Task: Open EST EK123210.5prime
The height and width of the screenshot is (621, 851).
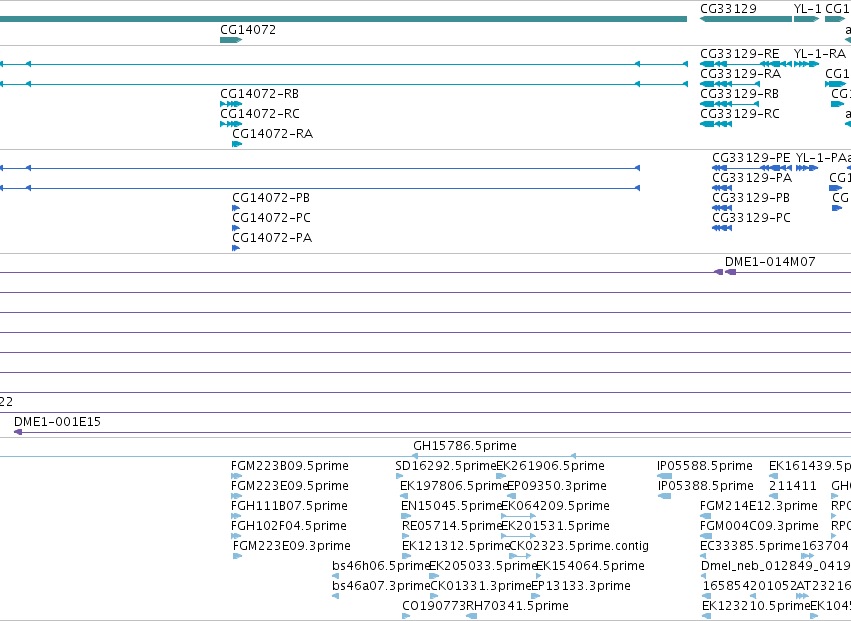Action: tap(756, 606)
